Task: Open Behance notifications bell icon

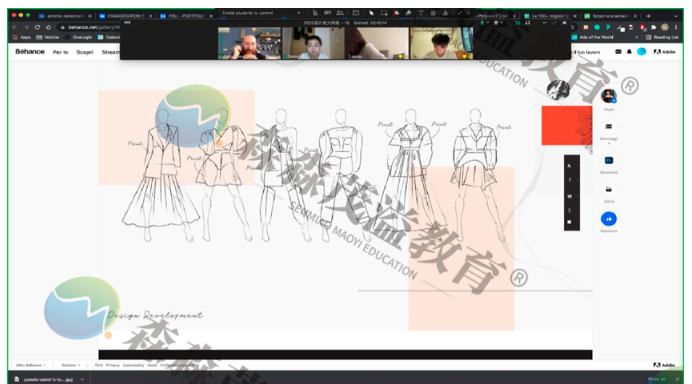Action: click(629, 52)
